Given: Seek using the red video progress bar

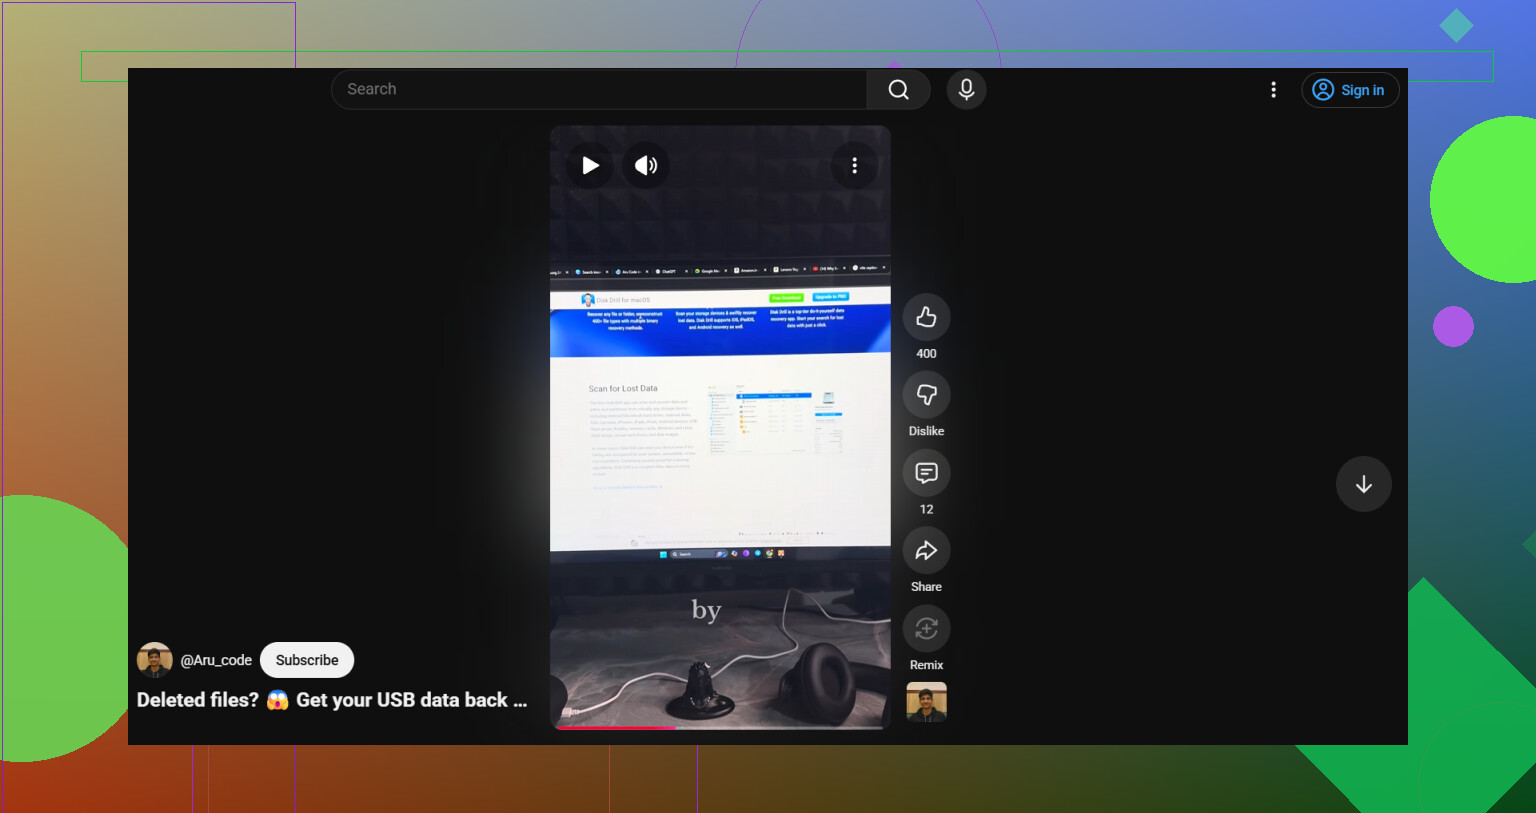Looking at the screenshot, I should 720,727.
